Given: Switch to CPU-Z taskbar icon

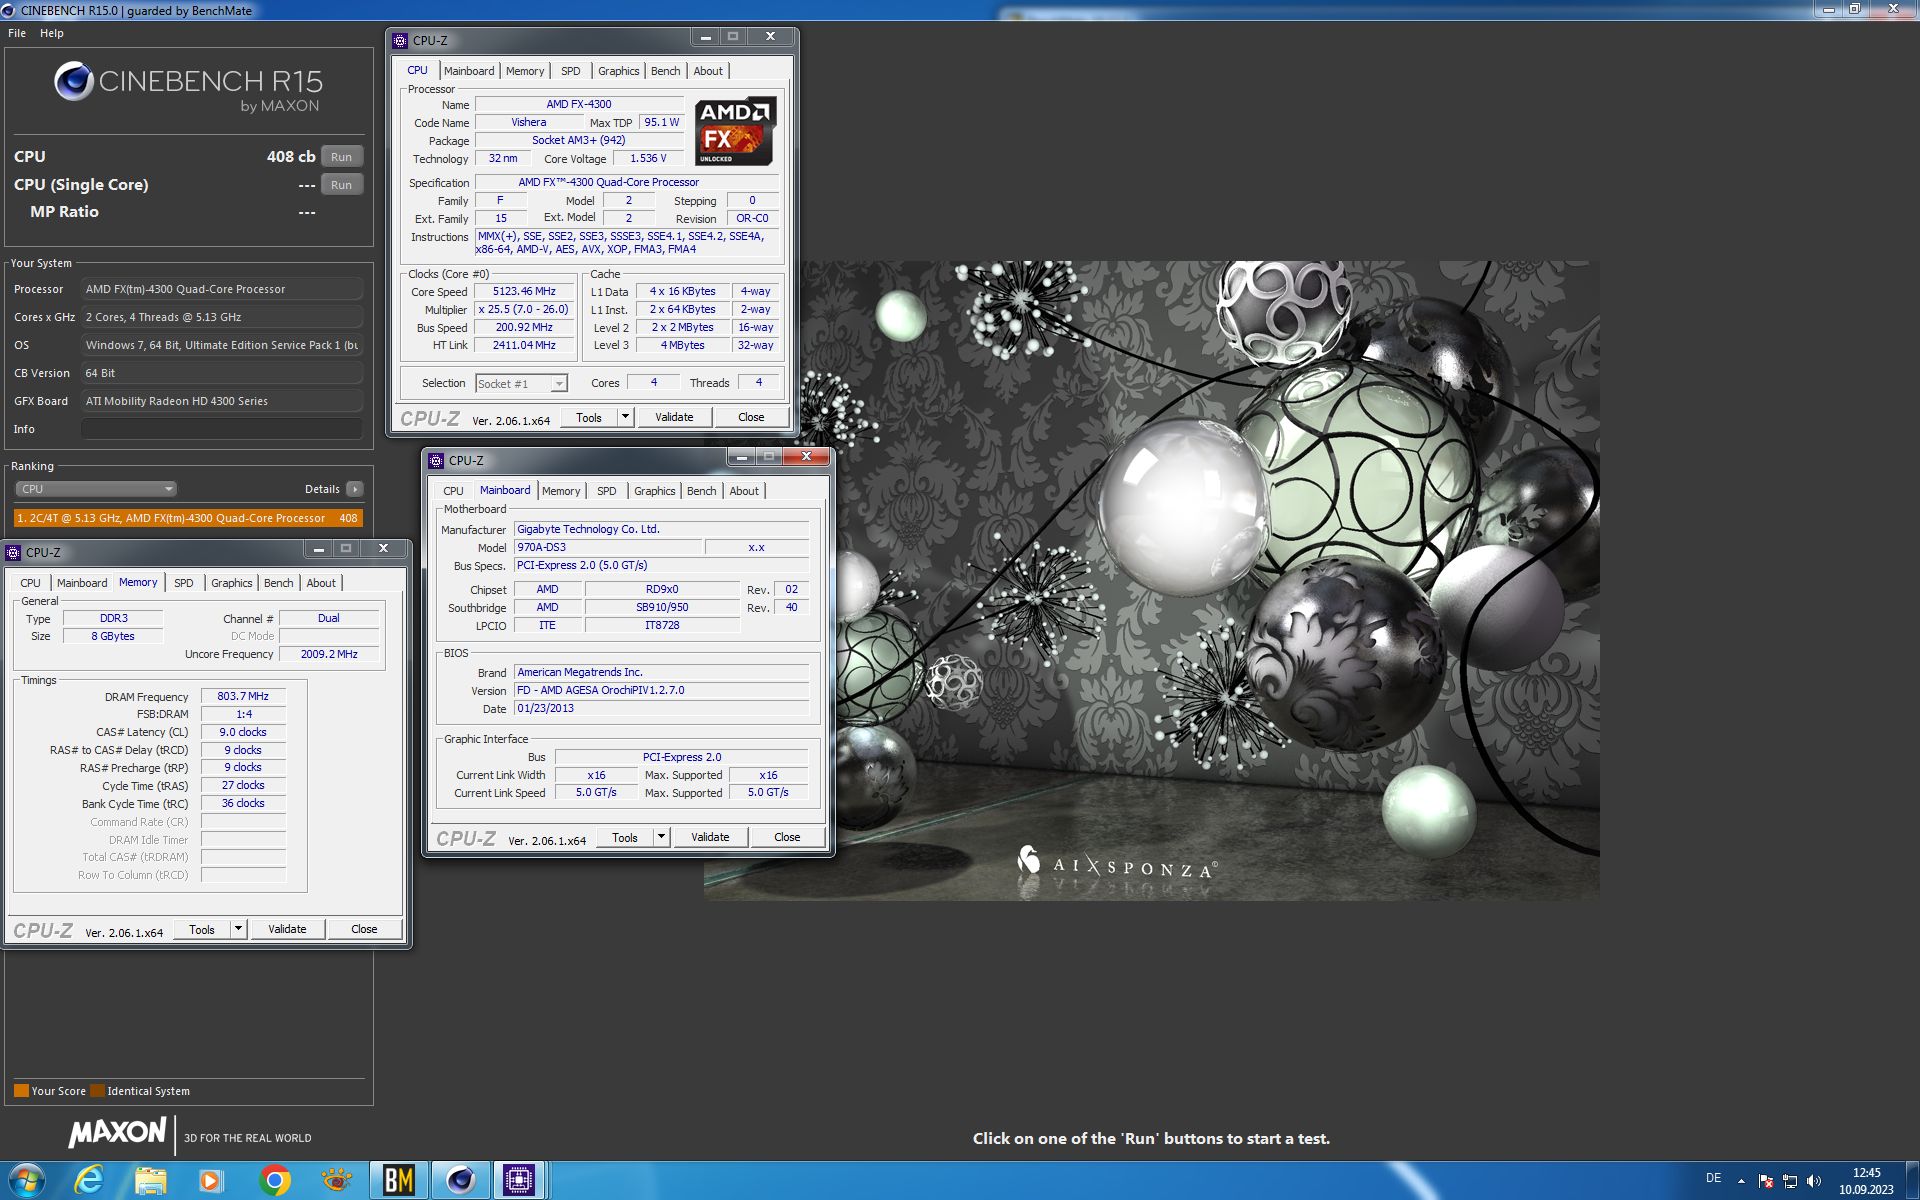Looking at the screenshot, I should coord(519,1181).
